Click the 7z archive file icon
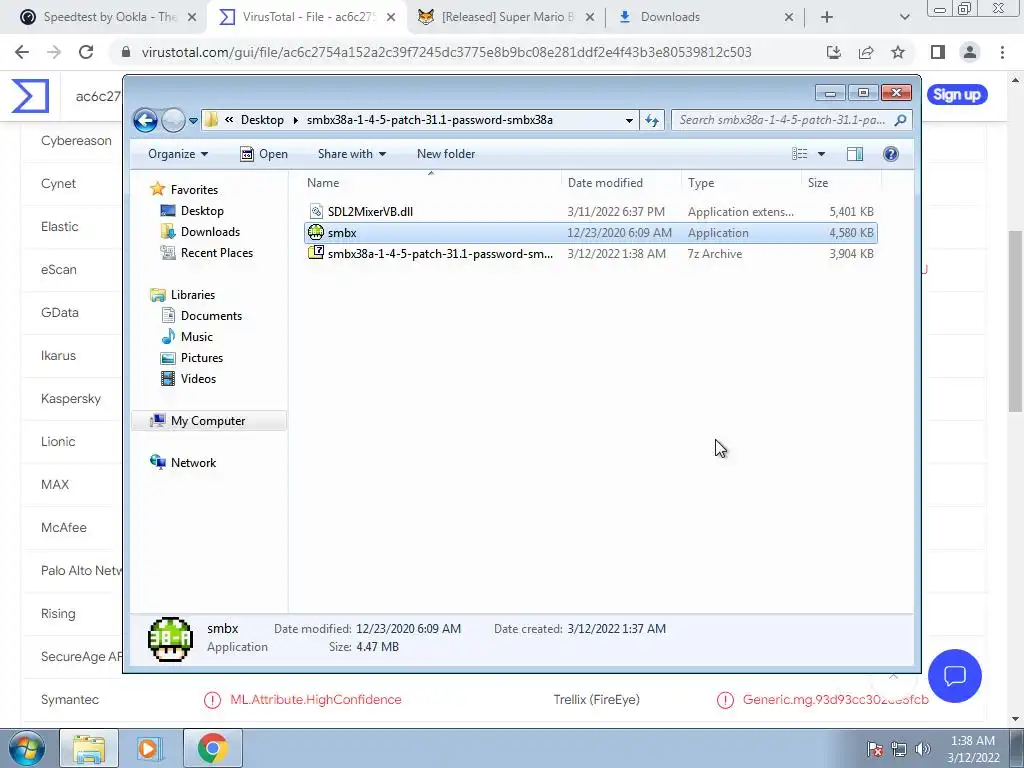1024x768 pixels. (x=316, y=253)
